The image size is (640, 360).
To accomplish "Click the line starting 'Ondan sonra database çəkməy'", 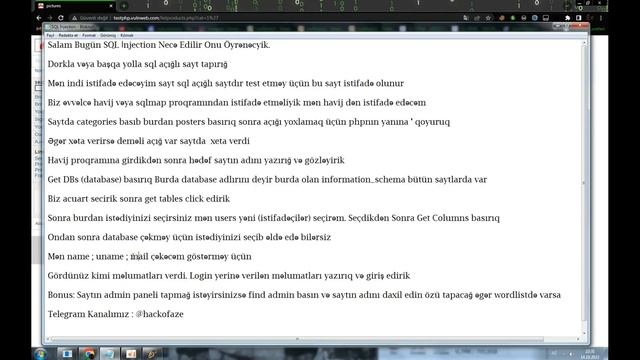I will (x=189, y=237).
